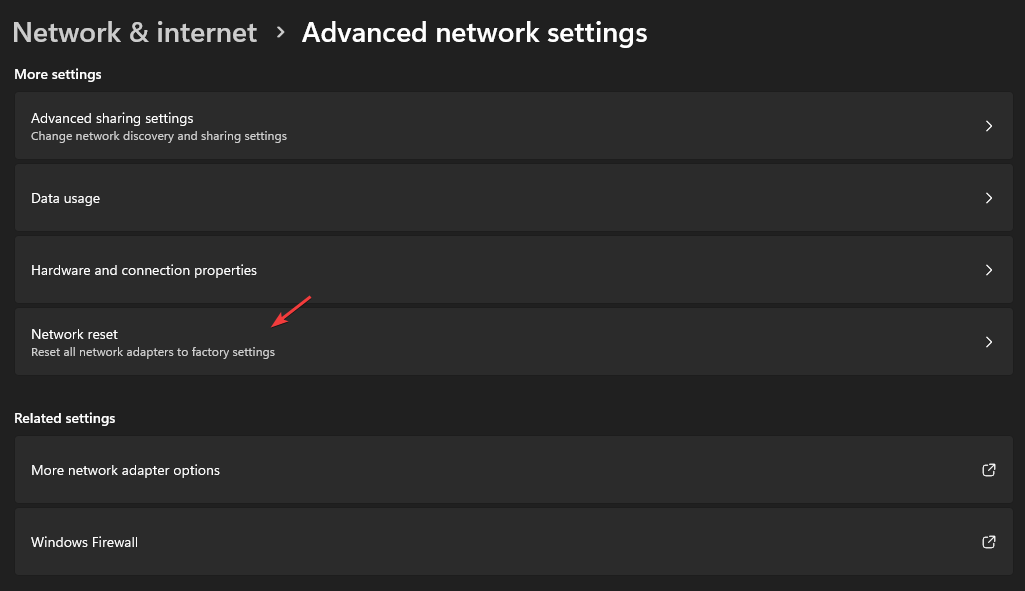
Task: Click the Related settings section heading
Action: (x=65, y=418)
